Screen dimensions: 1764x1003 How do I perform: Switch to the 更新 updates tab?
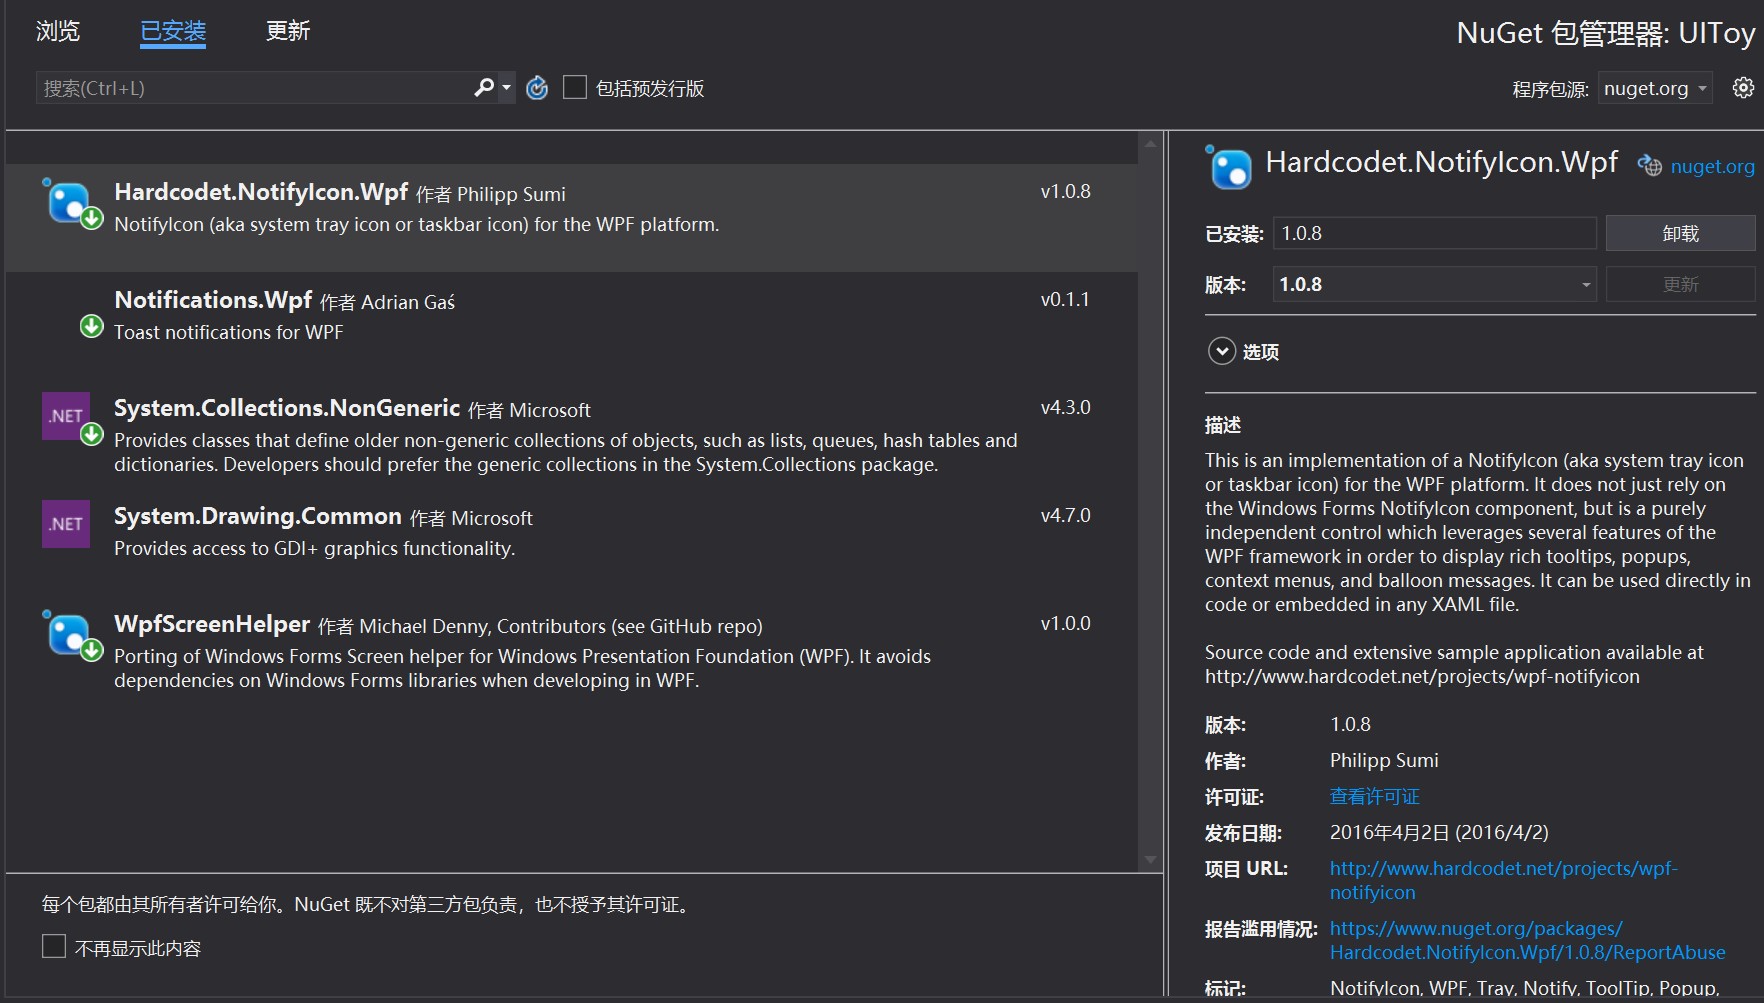288,31
